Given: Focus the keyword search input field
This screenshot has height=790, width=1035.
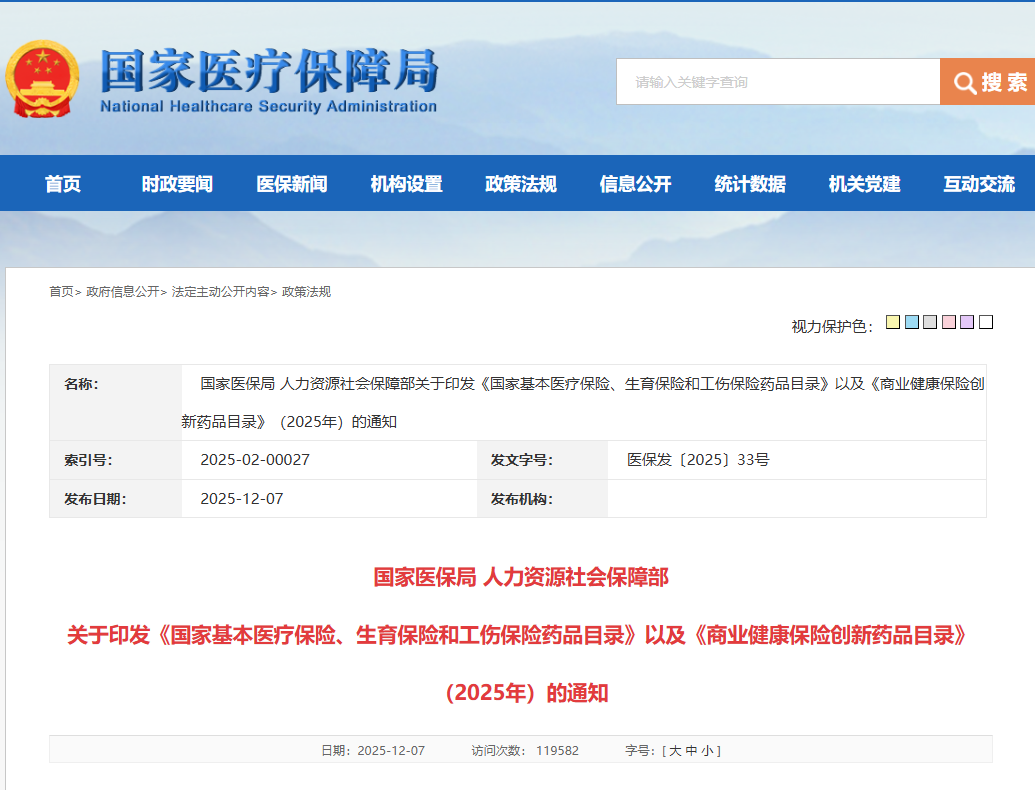Looking at the screenshot, I should 777,82.
